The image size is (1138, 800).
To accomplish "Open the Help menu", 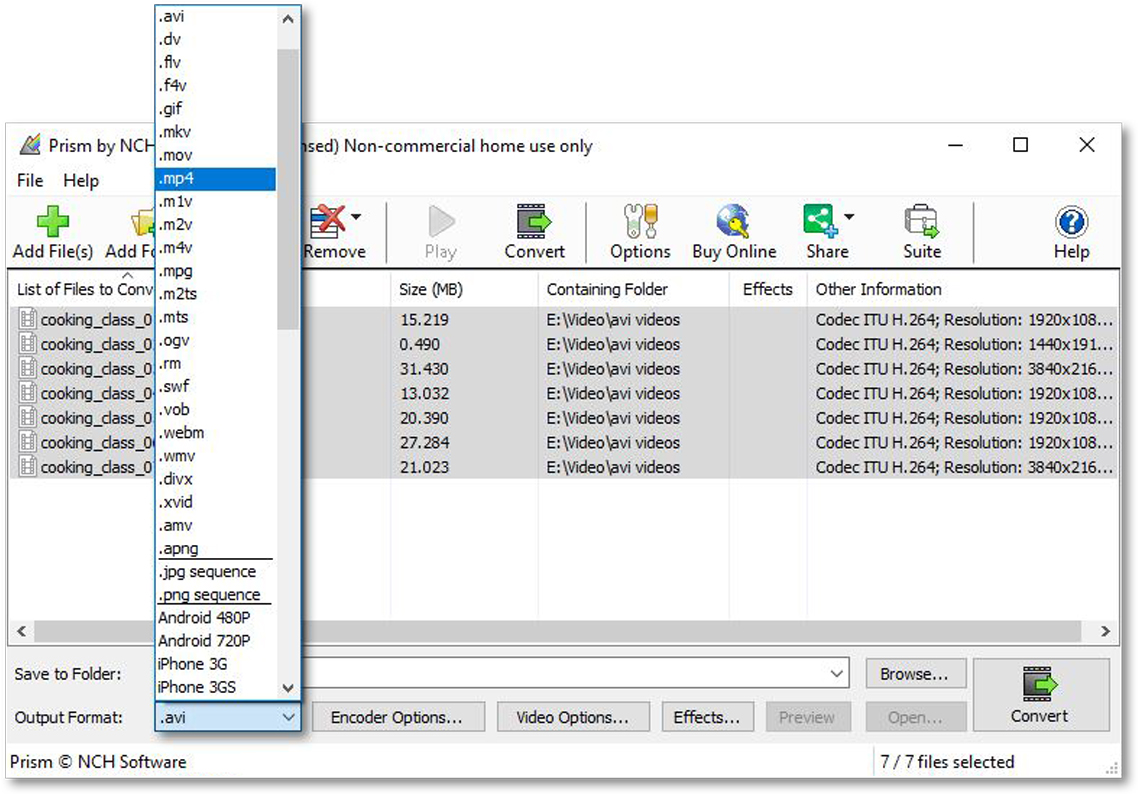I will click(x=81, y=181).
